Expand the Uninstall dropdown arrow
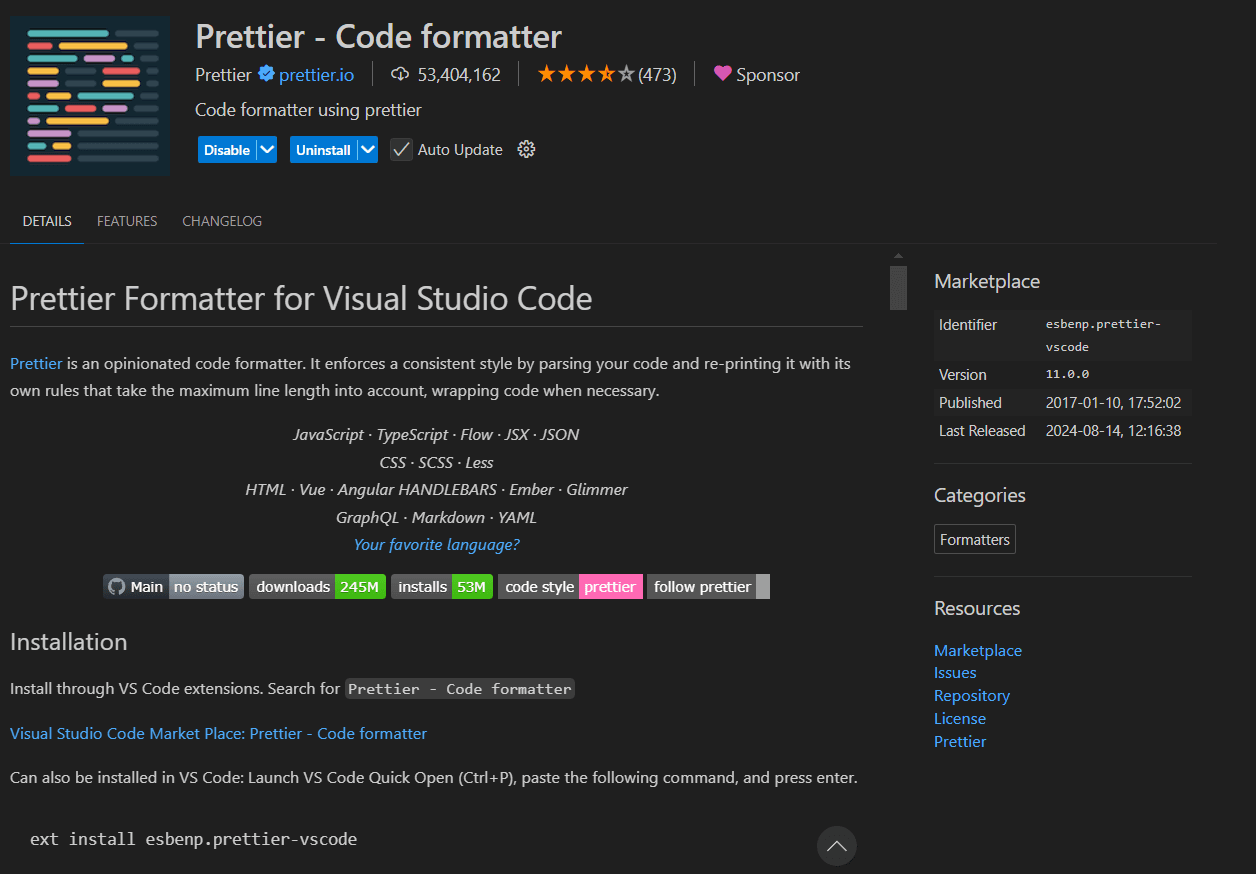The width and height of the screenshot is (1256, 874). click(x=368, y=150)
